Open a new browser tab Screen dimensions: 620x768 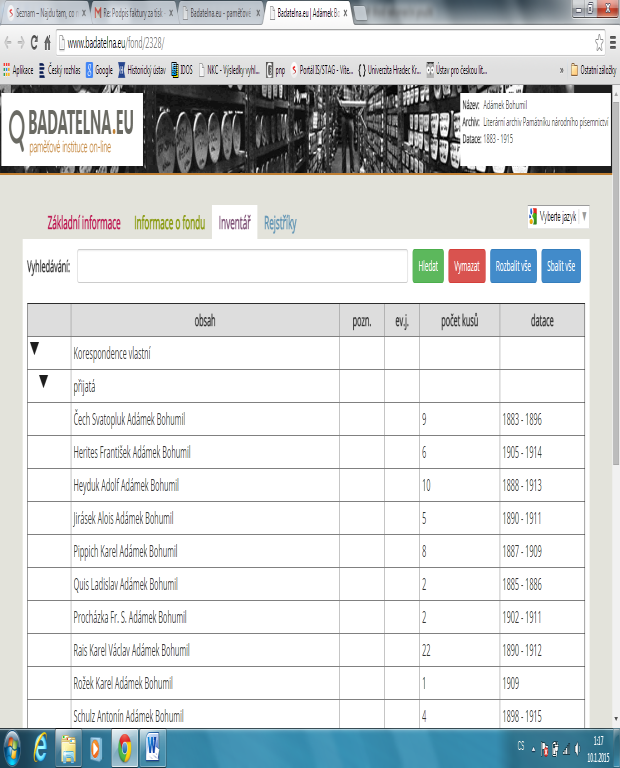tap(360, 14)
